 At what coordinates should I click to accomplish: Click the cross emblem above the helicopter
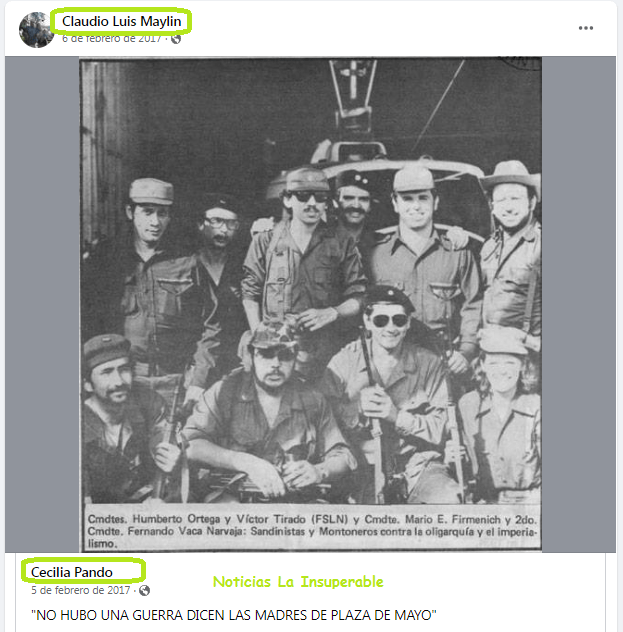[353, 79]
